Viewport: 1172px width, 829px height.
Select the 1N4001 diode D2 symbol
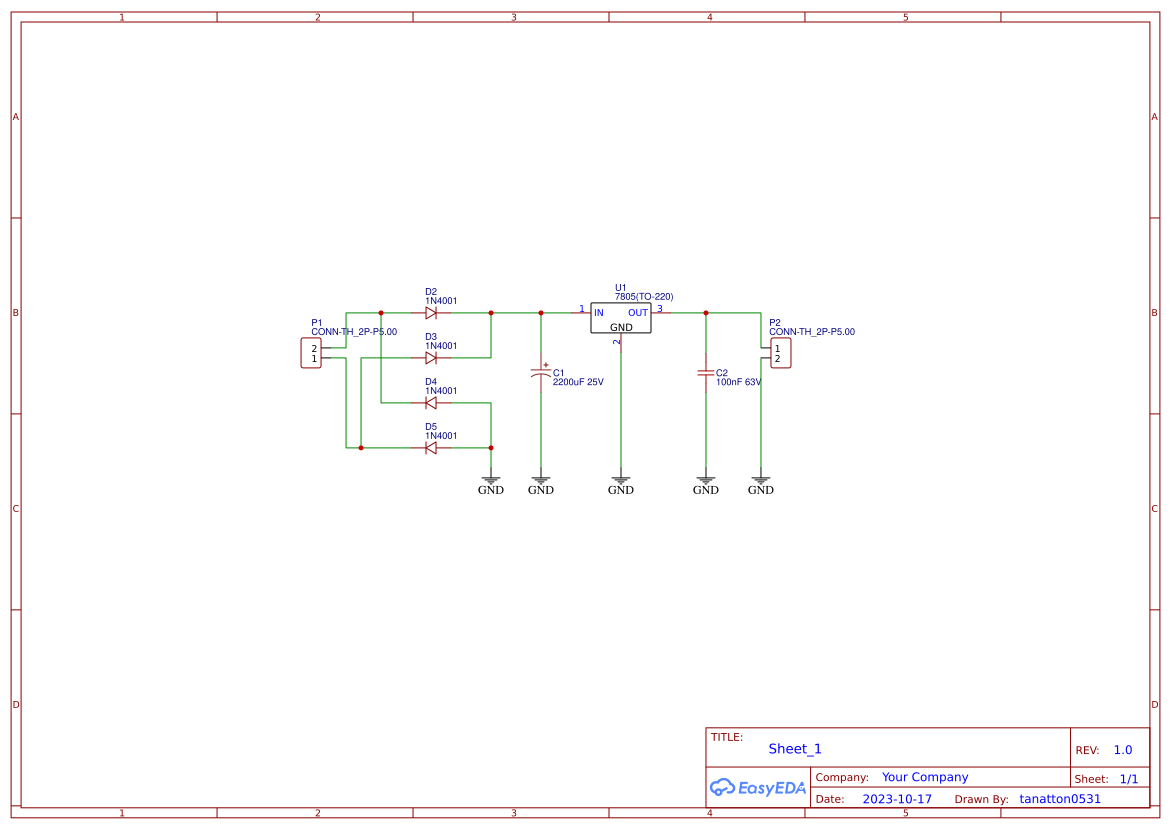(432, 312)
